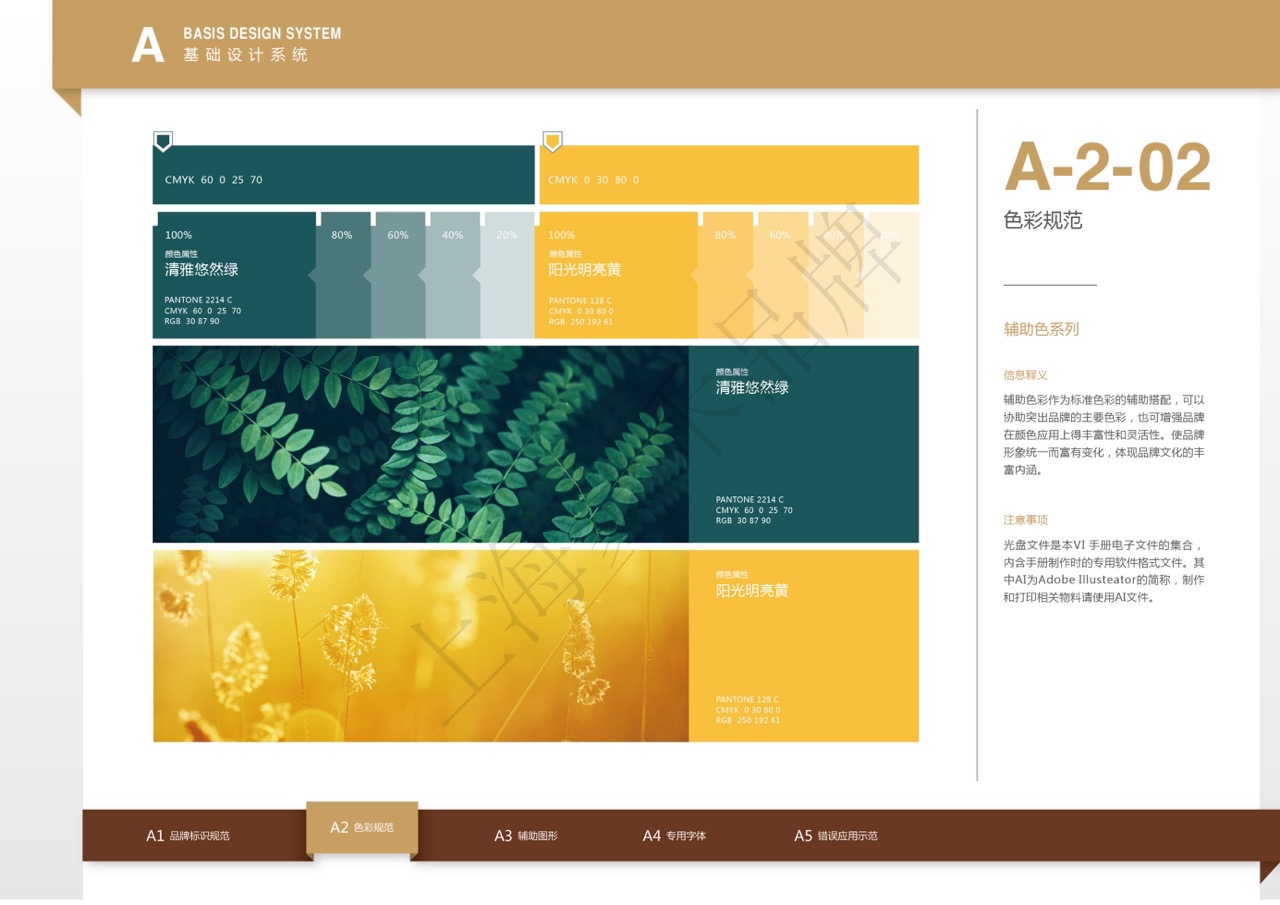
Task: Select the yellow CMYK 0 30 80 0 bar
Action: 728,176
